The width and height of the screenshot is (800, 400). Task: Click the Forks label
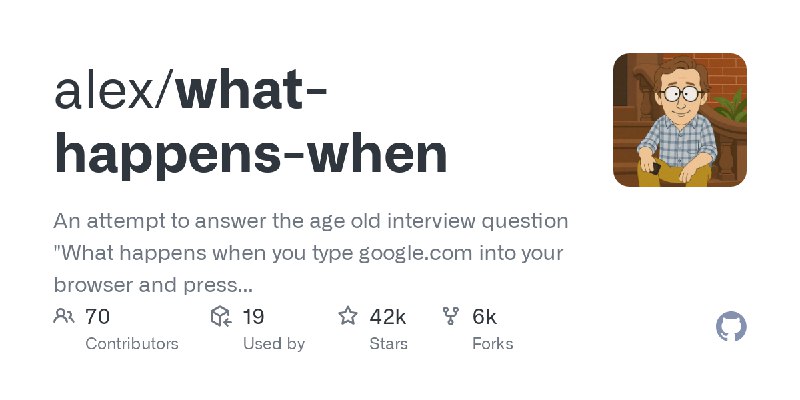pos(493,344)
